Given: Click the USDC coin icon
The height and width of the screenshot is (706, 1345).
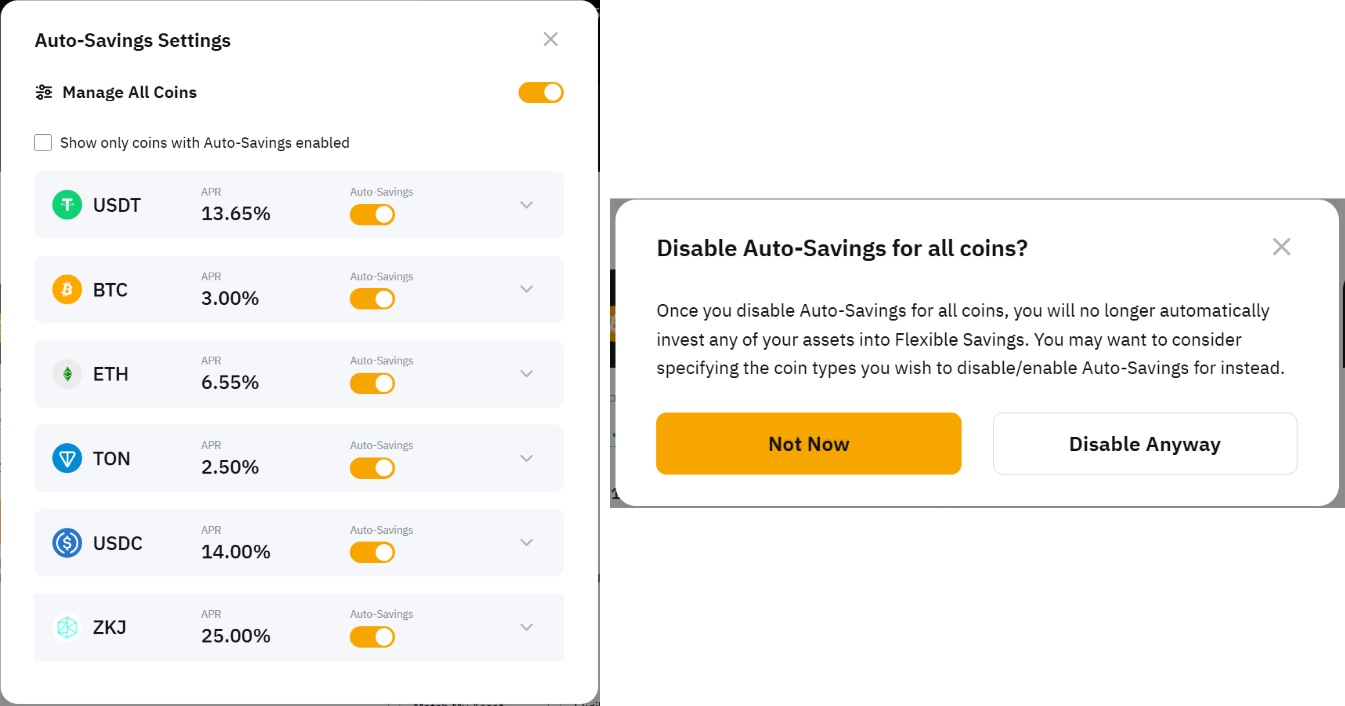Looking at the screenshot, I should tap(67, 543).
